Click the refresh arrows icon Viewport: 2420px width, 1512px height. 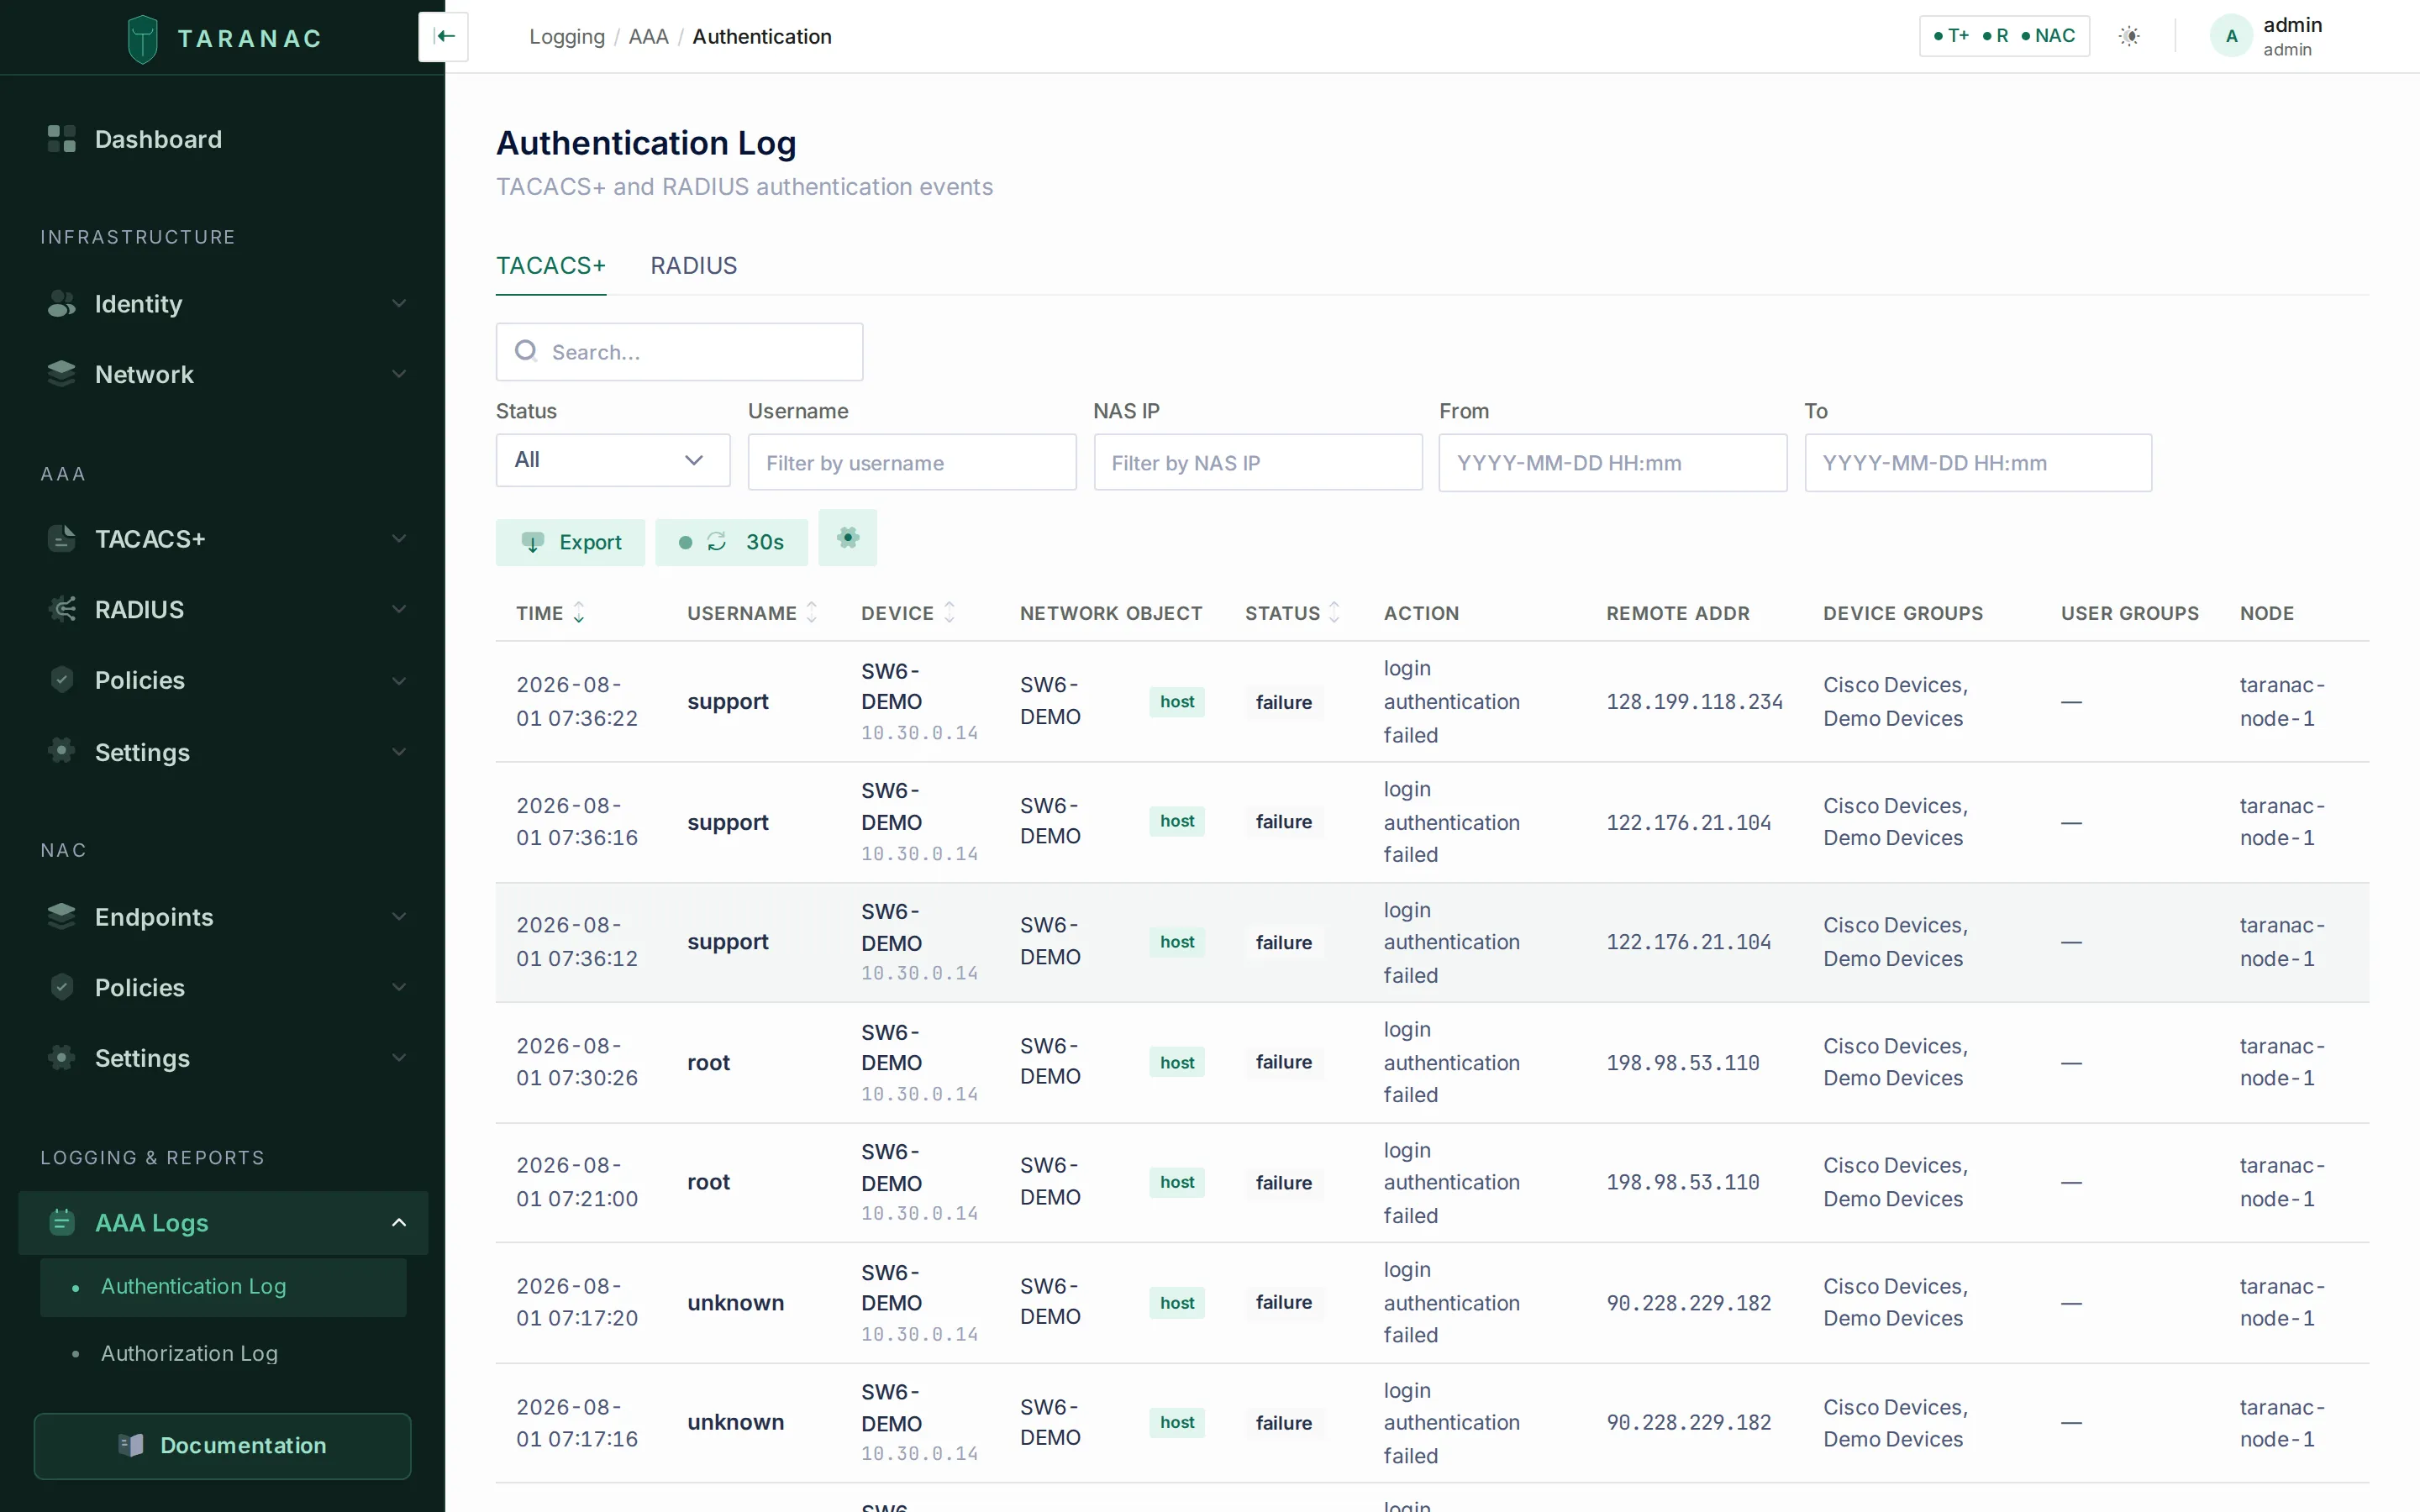[717, 542]
